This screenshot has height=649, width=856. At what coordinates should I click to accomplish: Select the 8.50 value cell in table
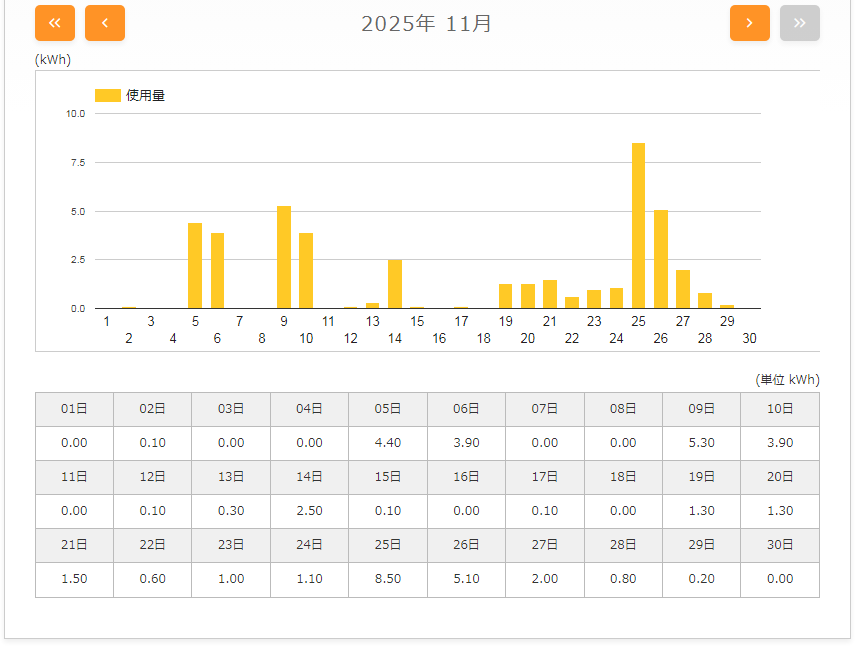(x=388, y=579)
